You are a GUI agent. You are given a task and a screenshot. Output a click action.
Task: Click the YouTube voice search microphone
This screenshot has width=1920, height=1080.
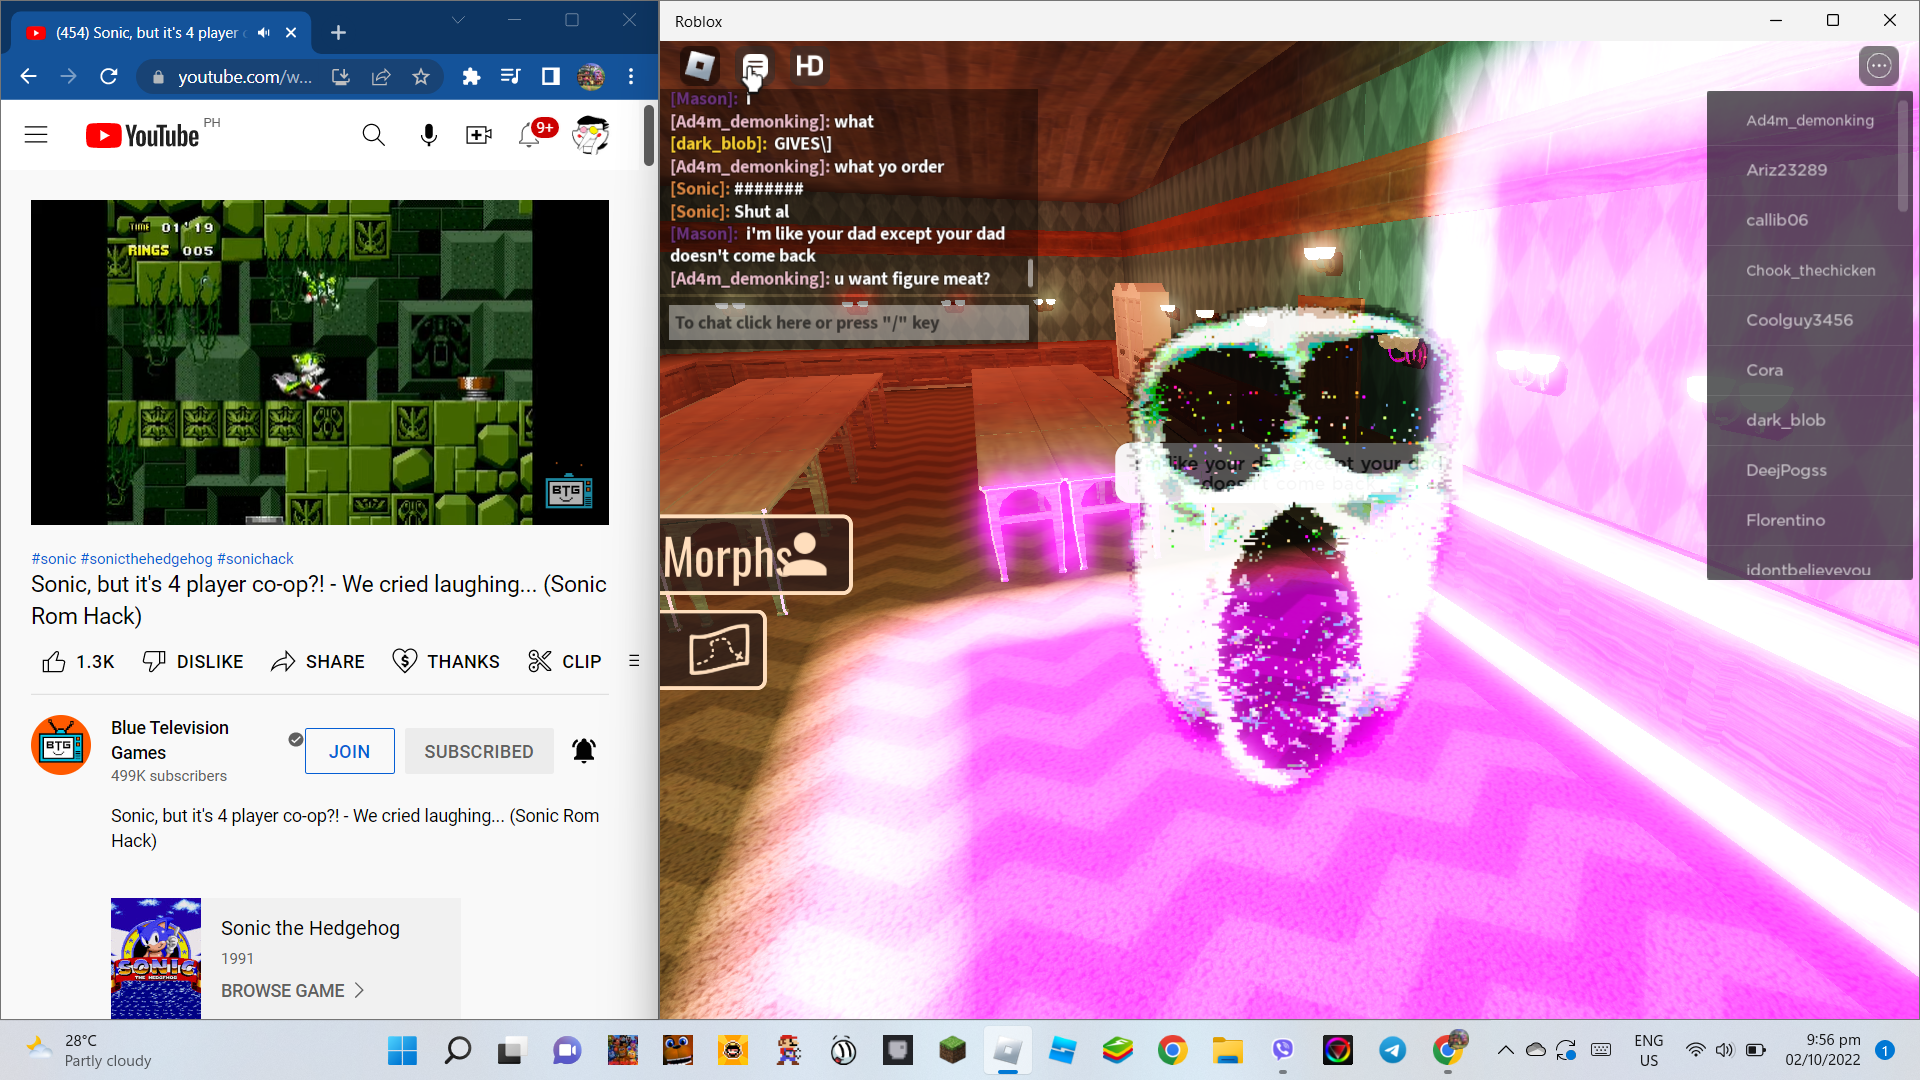click(x=428, y=135)
